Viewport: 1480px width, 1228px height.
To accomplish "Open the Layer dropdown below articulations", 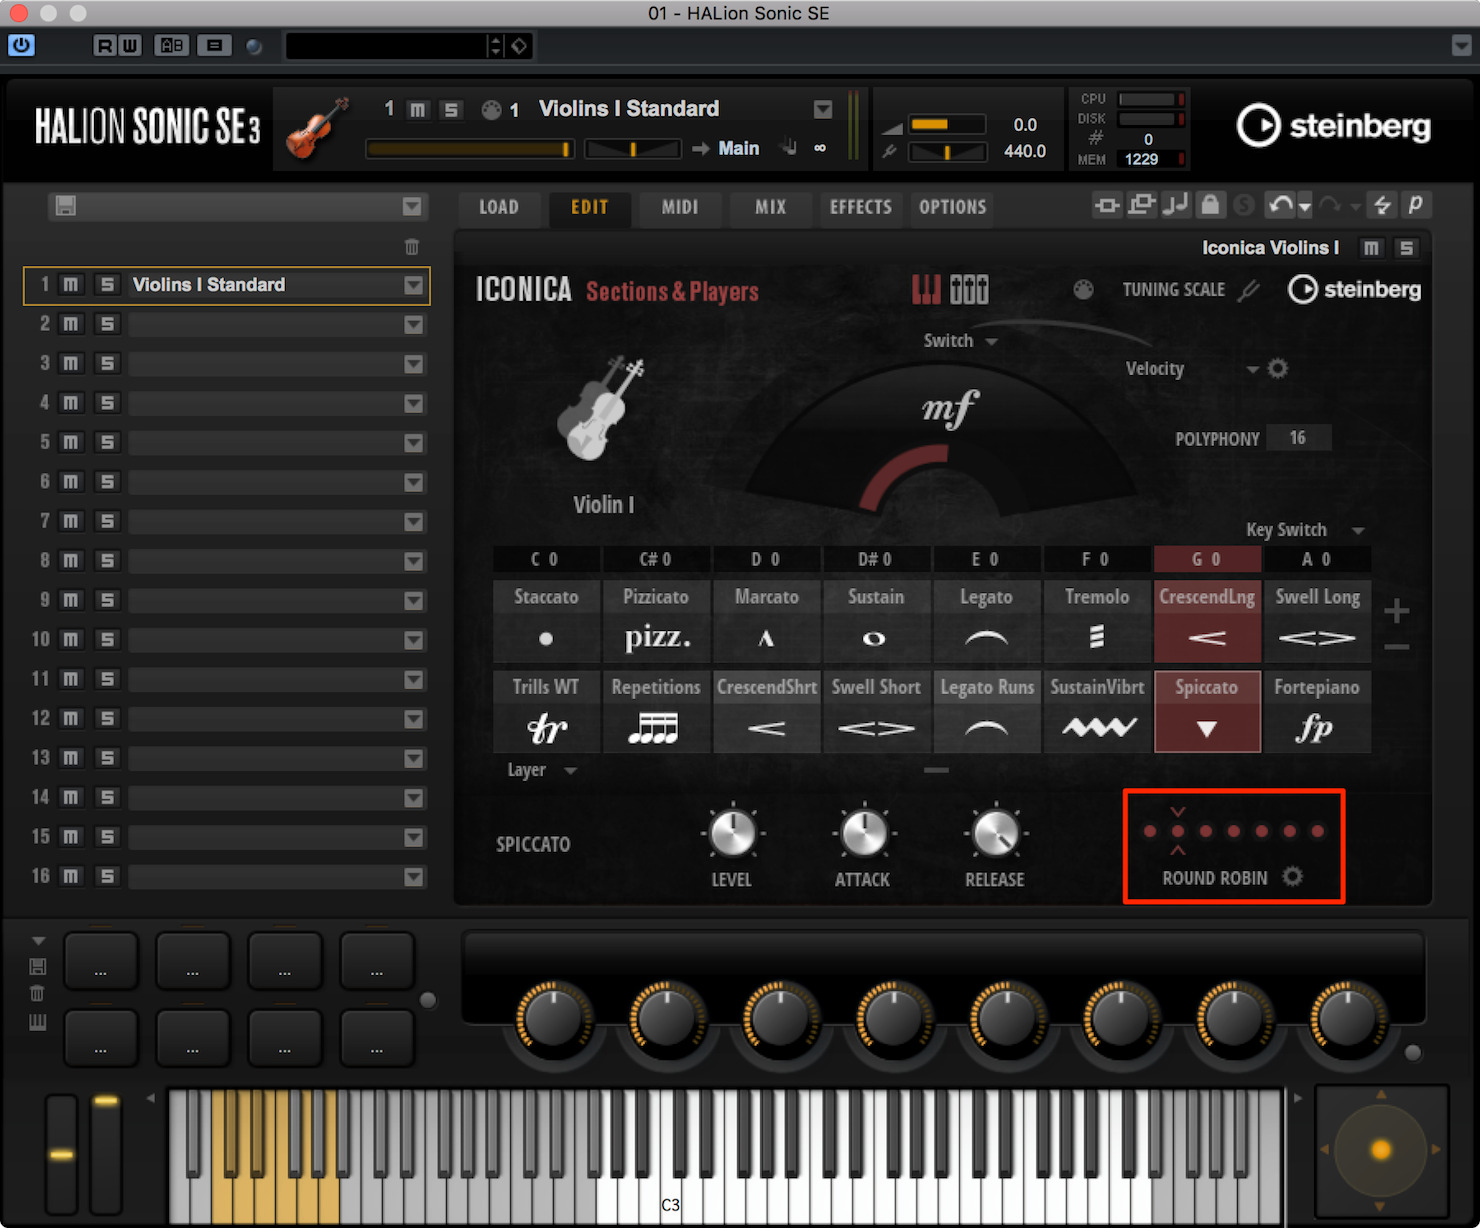I will click(541, 770).
